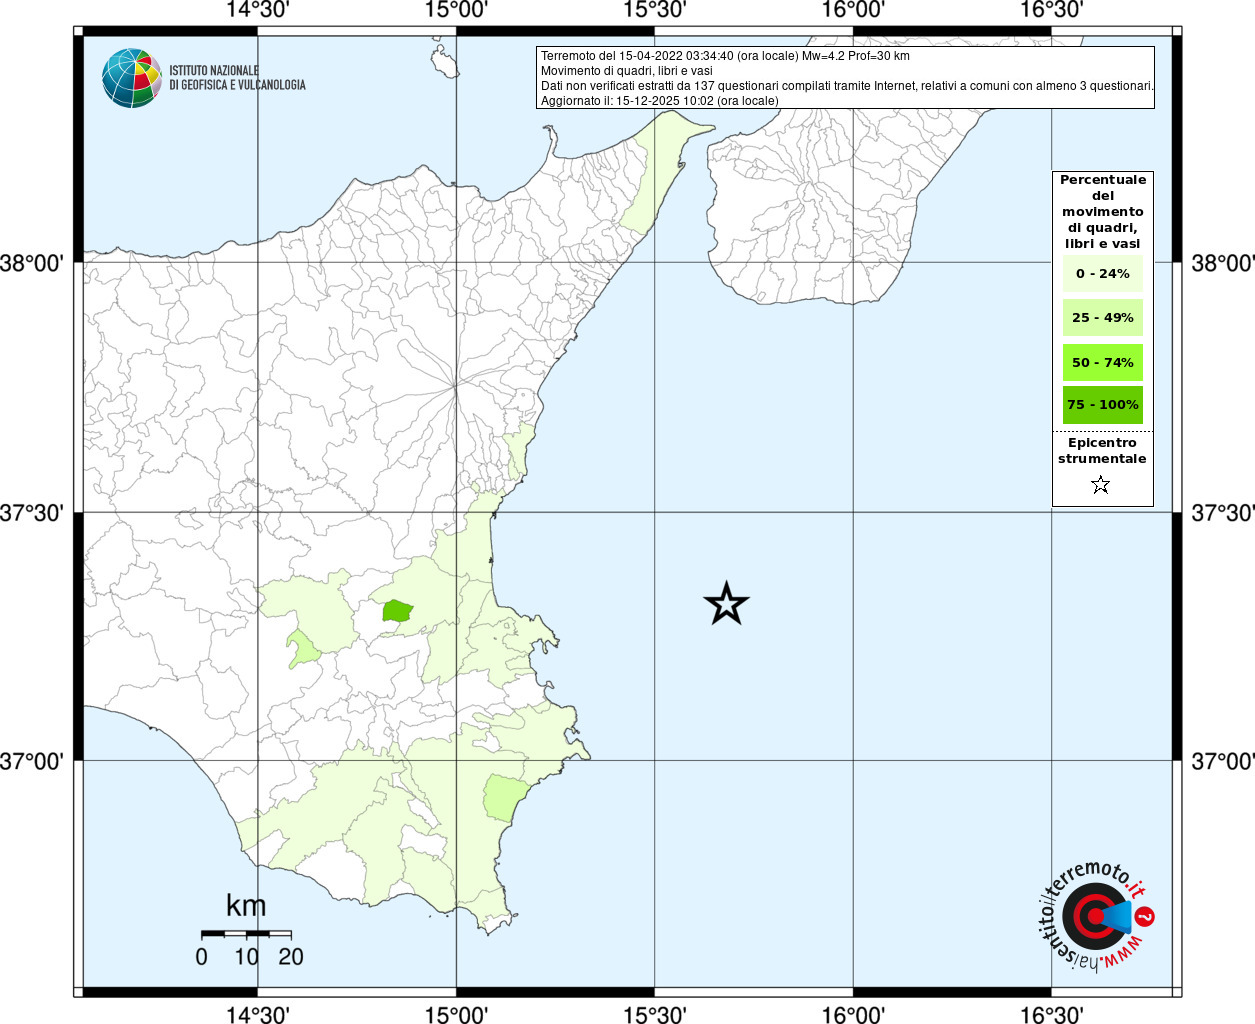
Task: Click the right axis label 37°30'
Action: coord(1223,513)
